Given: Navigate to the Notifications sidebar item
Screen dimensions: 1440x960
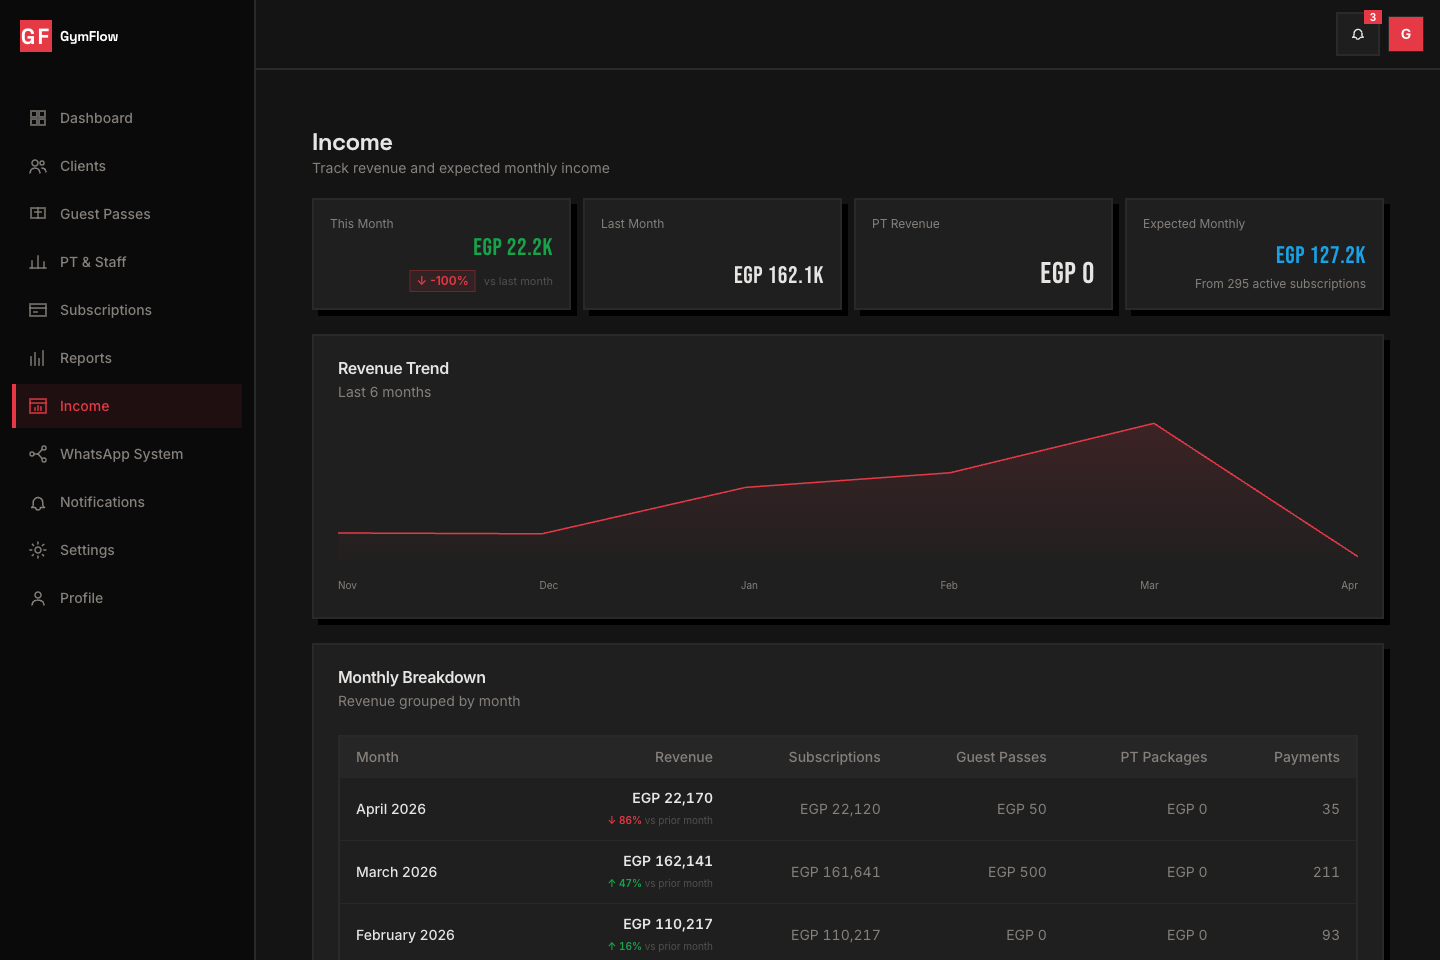Looking at the screenshot, I should pyautogui.click(x=102, y=502).
